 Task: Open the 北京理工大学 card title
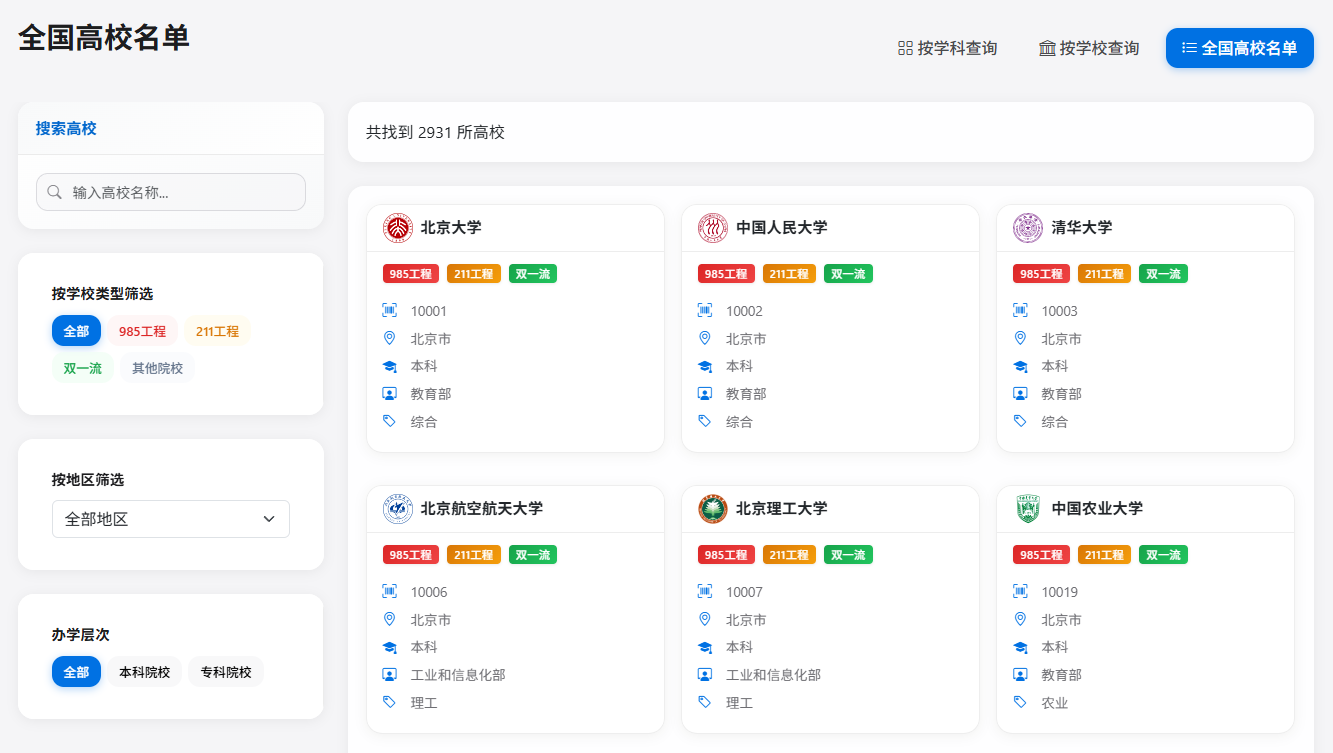coord(782,509)
